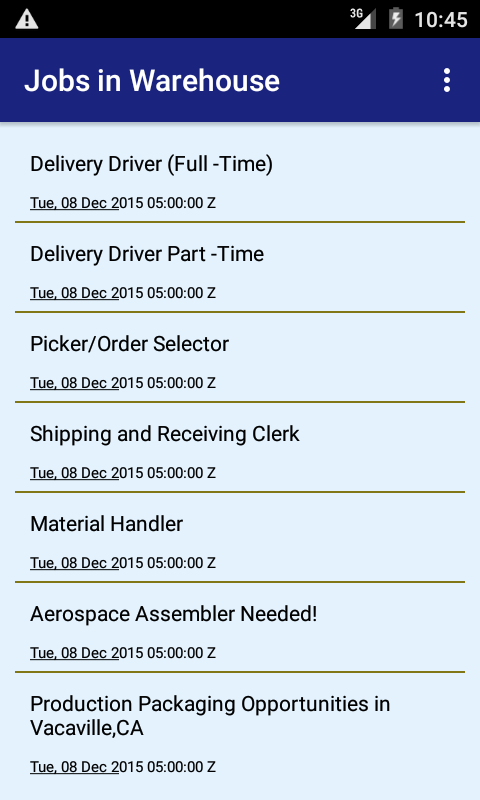Tap the date under Delivery Driver (Full -Time)
The width and height of the screenshot is (480, 800).
pyautogui.click(x=123, y=203)
